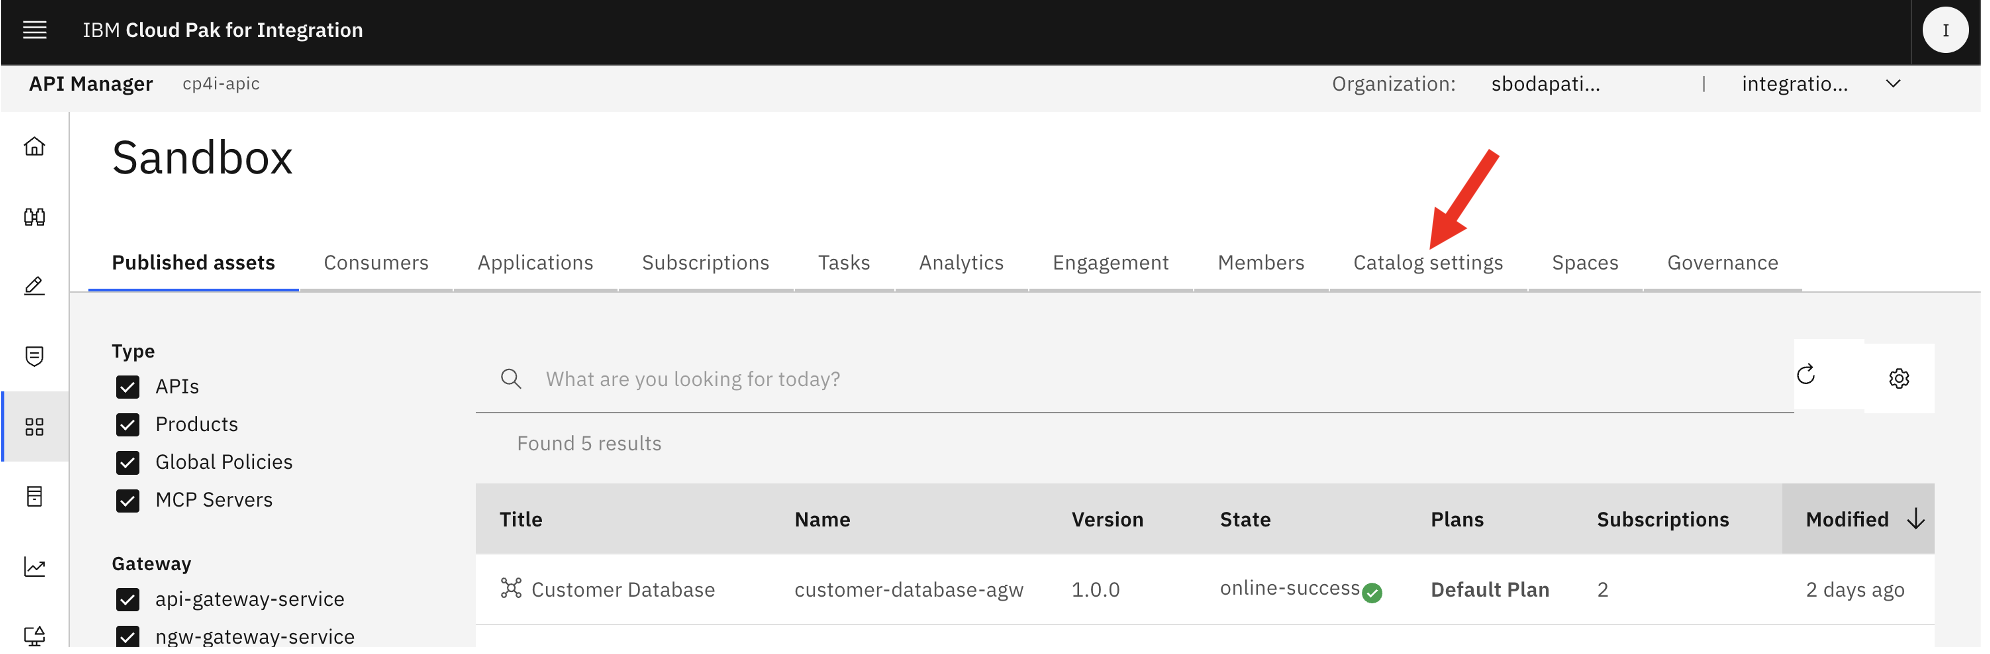
Task: Sort table by Title column
Action: coord(521,519)
